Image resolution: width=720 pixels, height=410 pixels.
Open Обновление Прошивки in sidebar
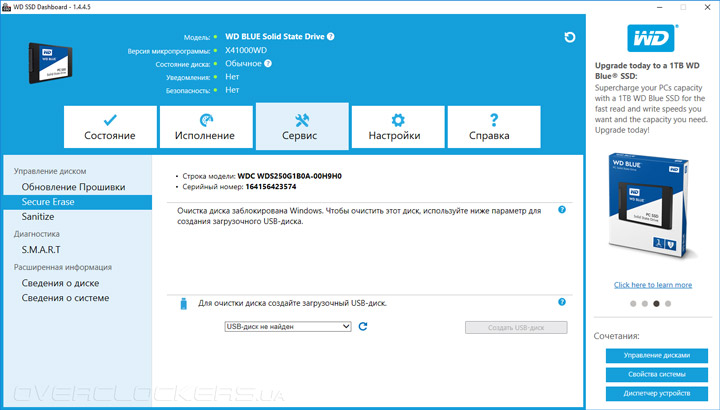pyautogui.click(x=73, y=187)
